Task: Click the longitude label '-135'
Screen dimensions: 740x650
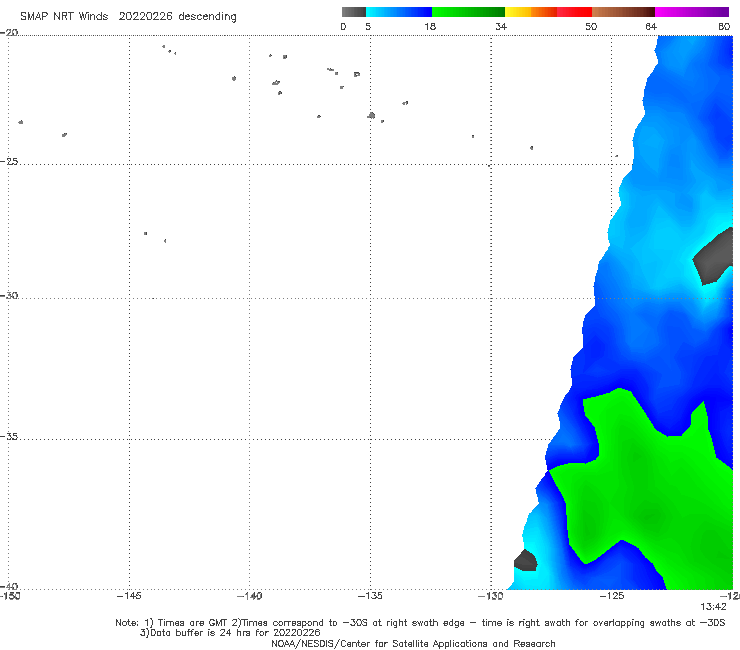Action: click(x=370, y=596)
